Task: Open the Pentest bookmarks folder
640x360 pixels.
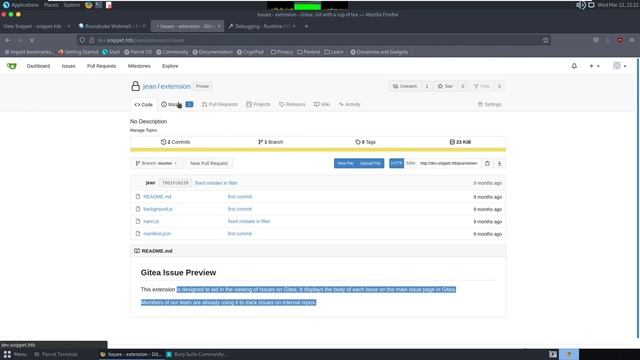Action: click(309, 52)
